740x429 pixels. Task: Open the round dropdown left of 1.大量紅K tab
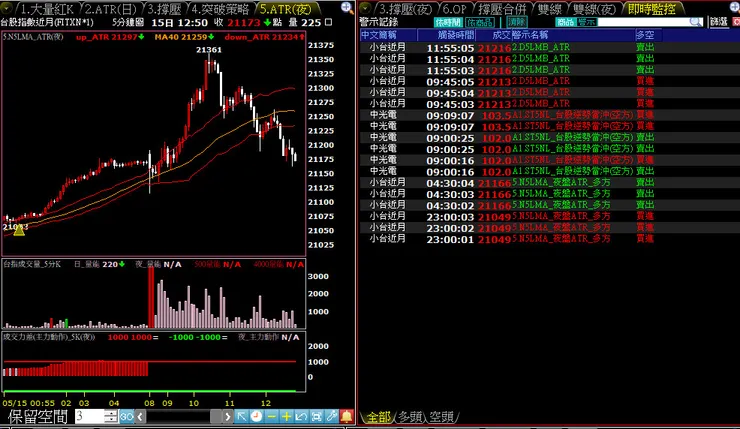pyautogui.click(x=7, y=8)
